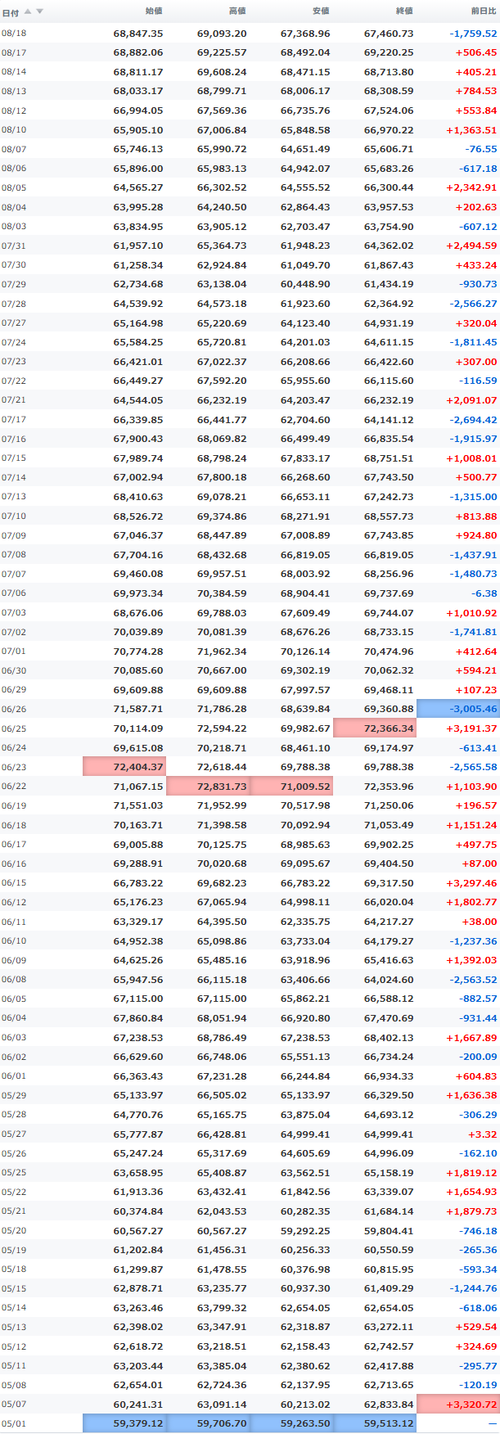
Task: Click the 08/18 date row
Action: pyautogui.click(x=250, y=33)
